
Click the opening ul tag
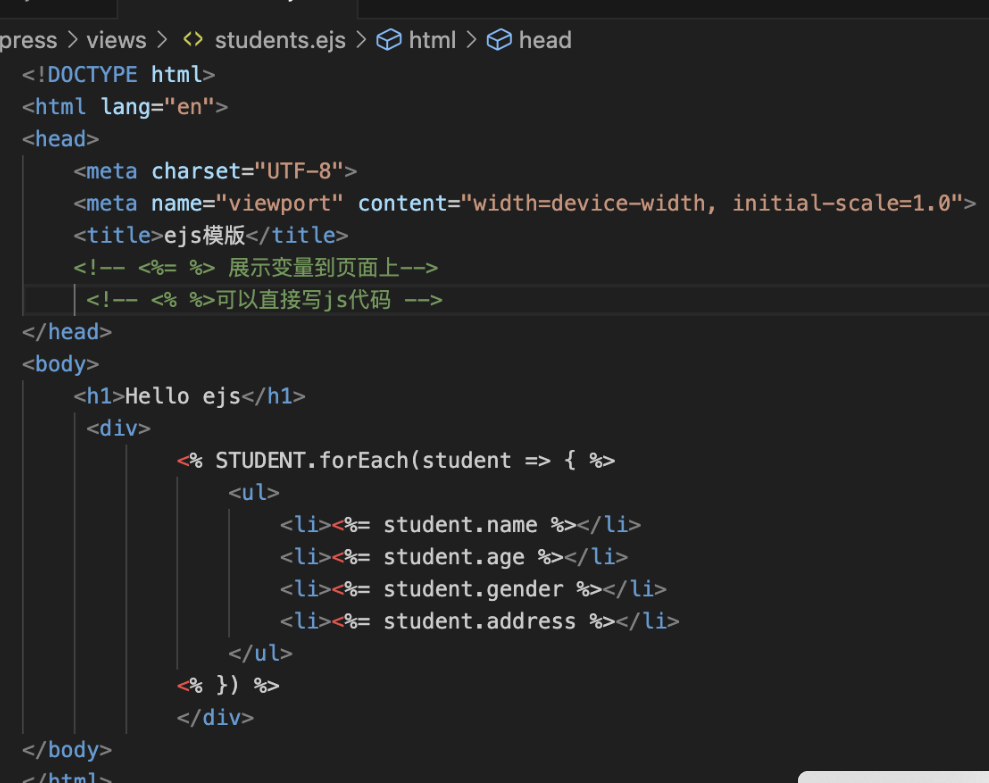pyautogui.click(x=254, y=493)
